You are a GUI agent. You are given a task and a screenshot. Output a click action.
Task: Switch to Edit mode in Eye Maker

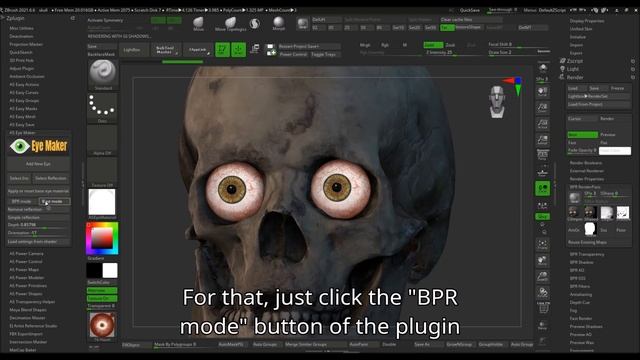(x=54, y=201)
